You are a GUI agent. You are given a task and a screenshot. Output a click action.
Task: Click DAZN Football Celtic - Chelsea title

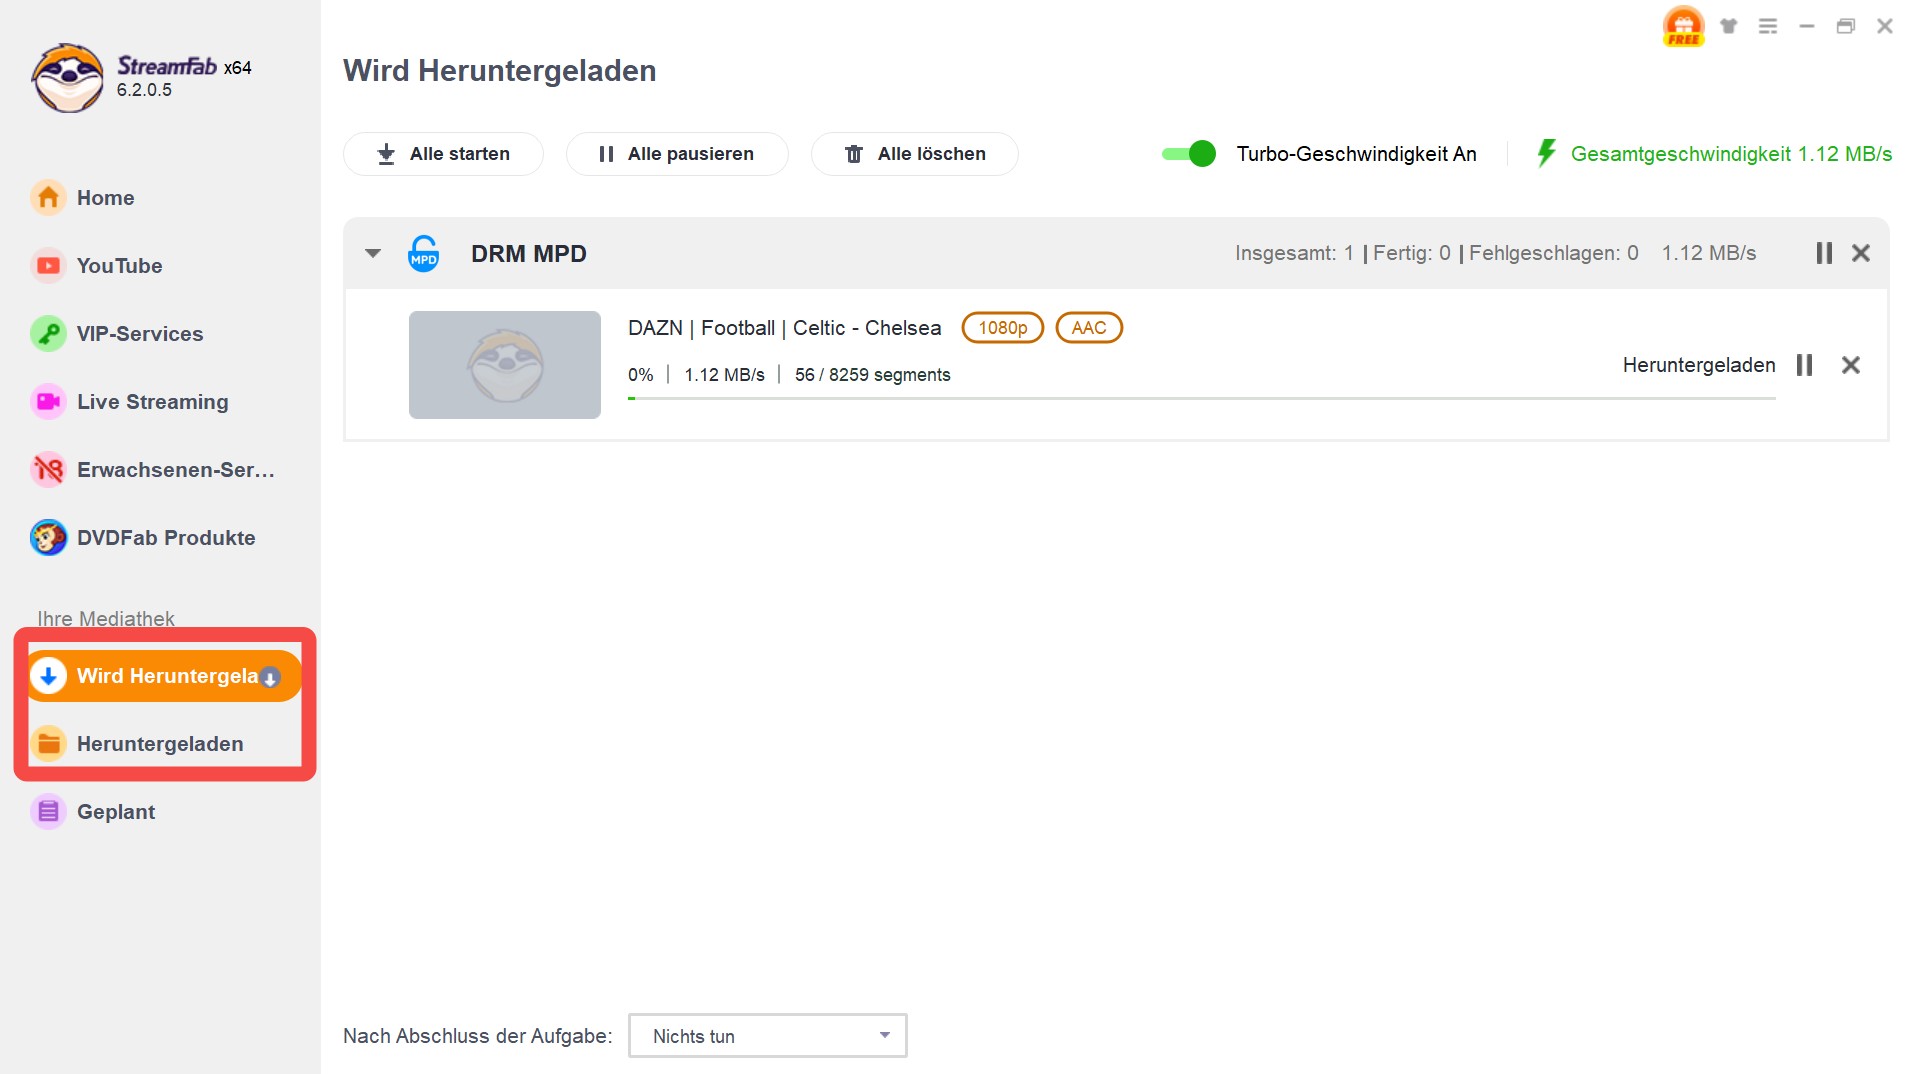pyautogui.click(x=784, y=328)
